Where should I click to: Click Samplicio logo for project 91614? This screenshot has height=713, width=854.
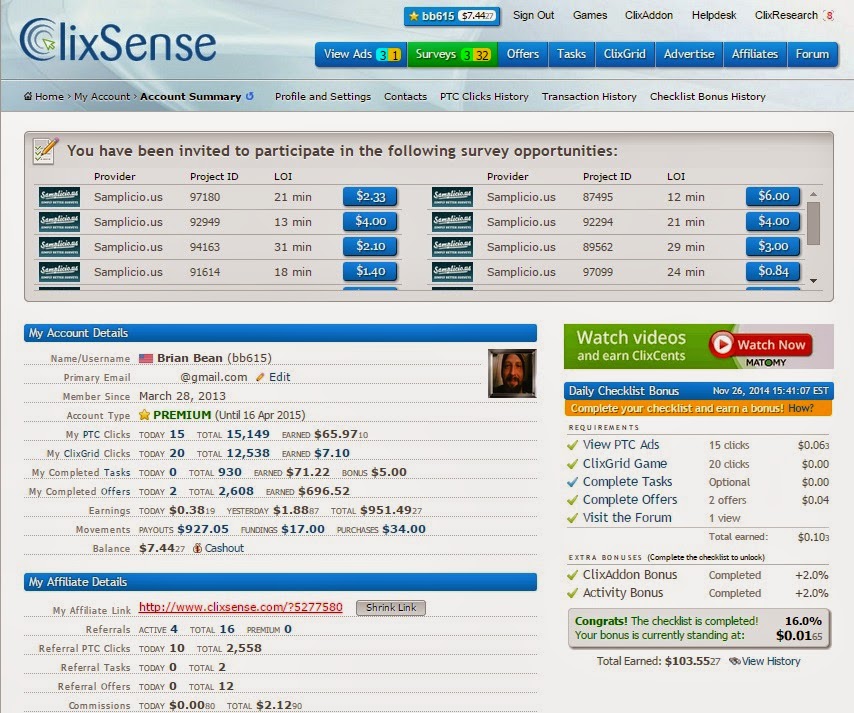tap(59, 272)
